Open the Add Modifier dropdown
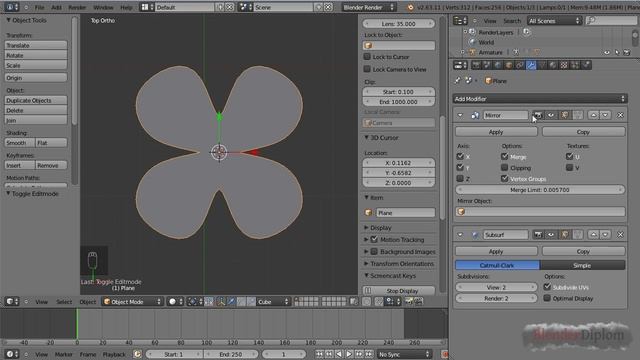This screenshot has height=360, width=640. coord(540,99)
